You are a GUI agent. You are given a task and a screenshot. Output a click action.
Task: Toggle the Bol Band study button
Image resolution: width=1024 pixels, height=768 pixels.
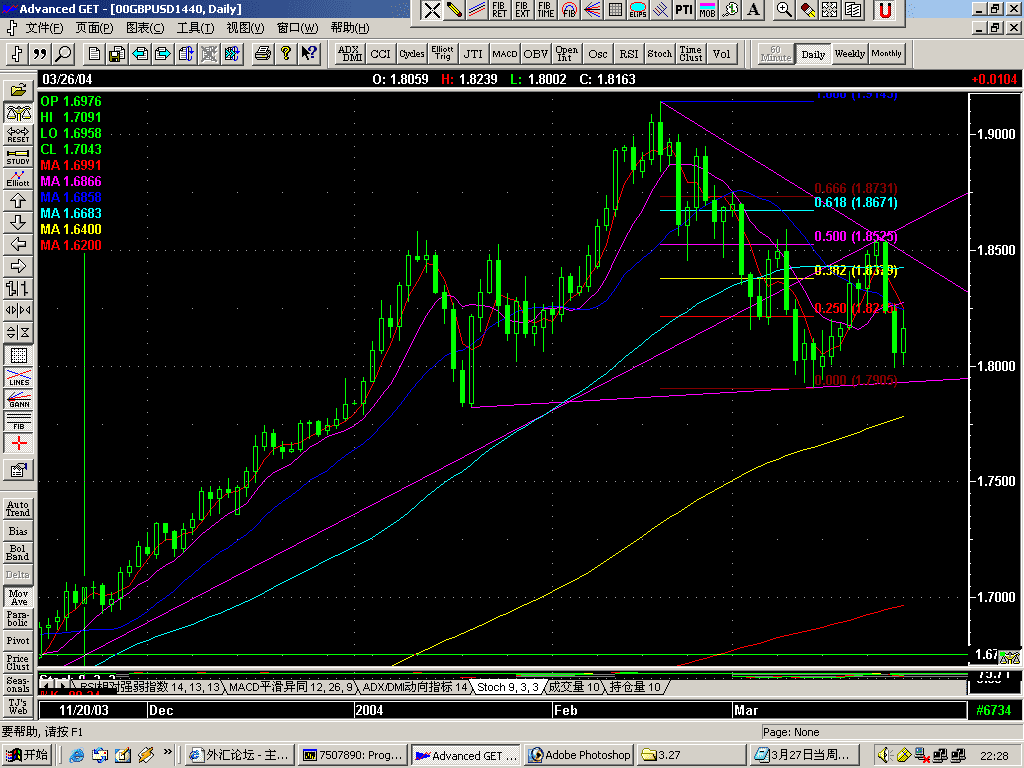18,552
